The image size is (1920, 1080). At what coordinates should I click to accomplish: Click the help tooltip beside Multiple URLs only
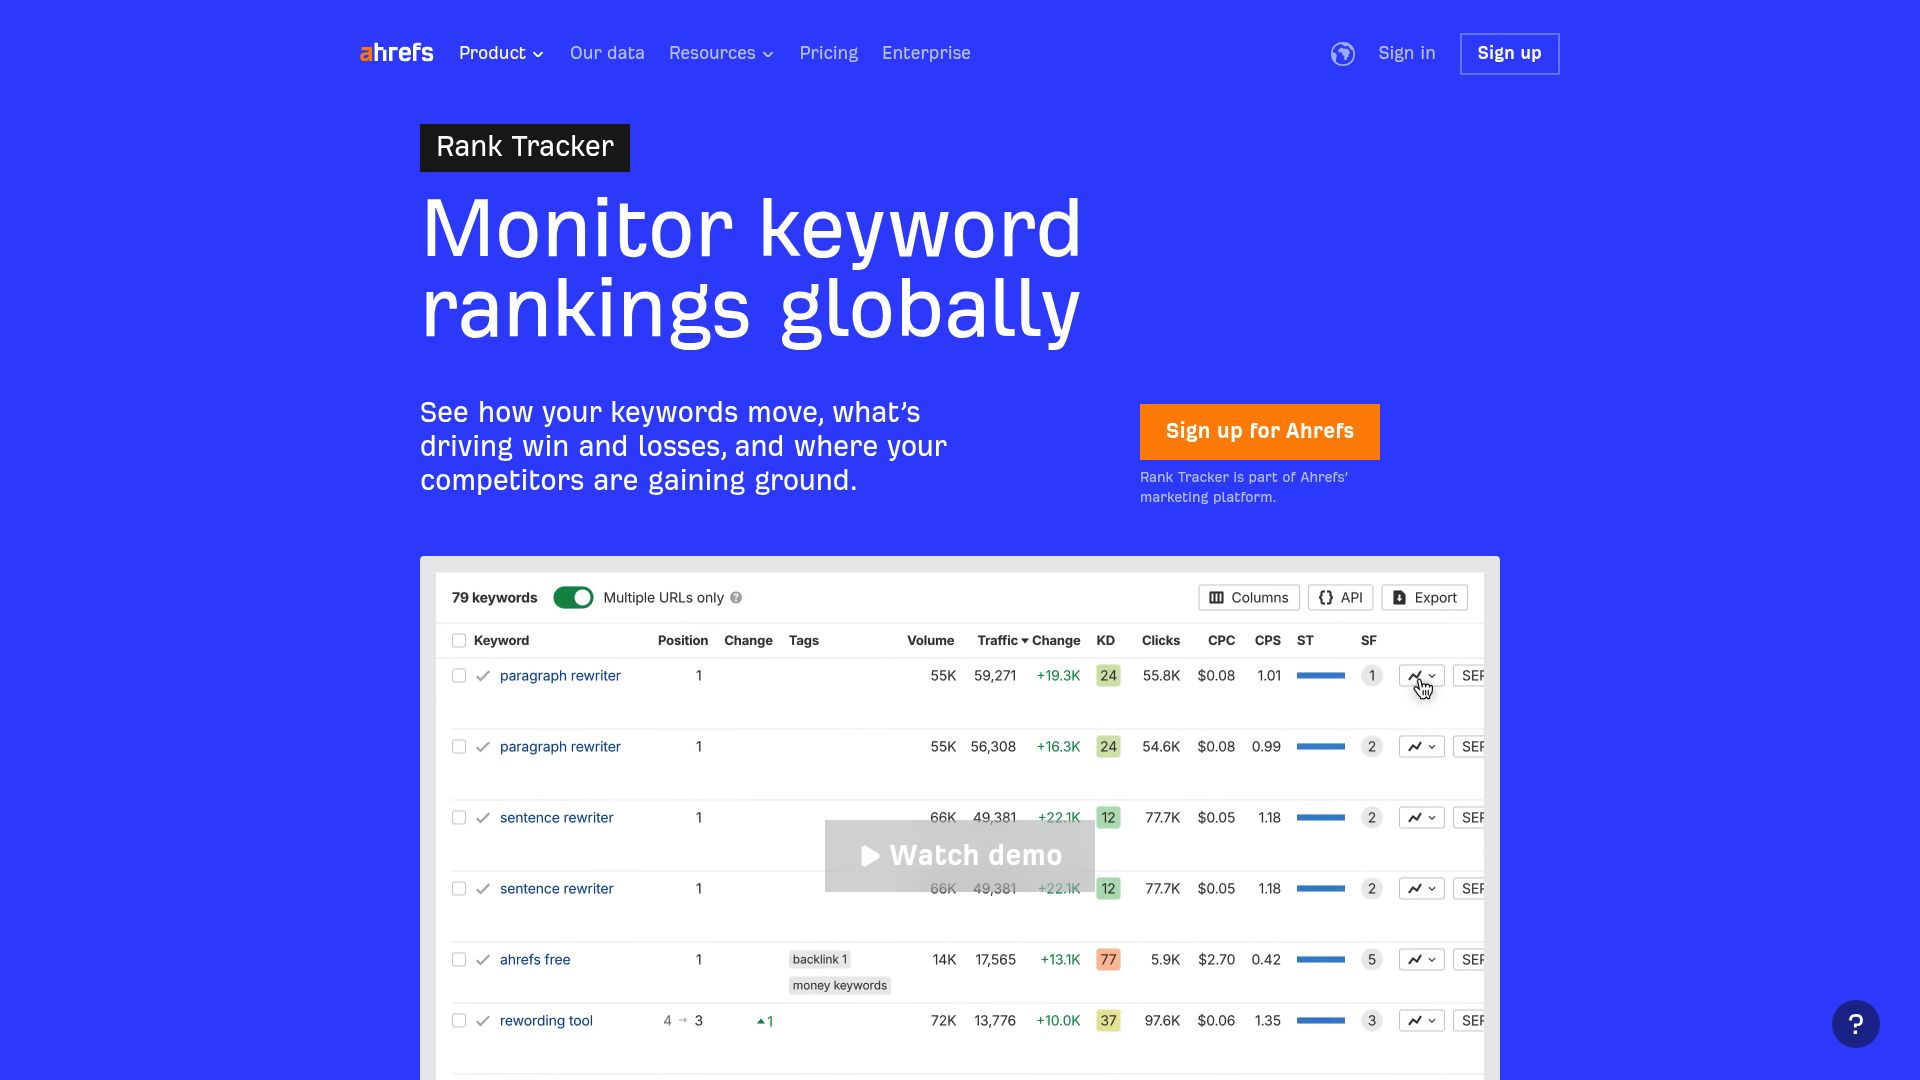click(736, 597)
